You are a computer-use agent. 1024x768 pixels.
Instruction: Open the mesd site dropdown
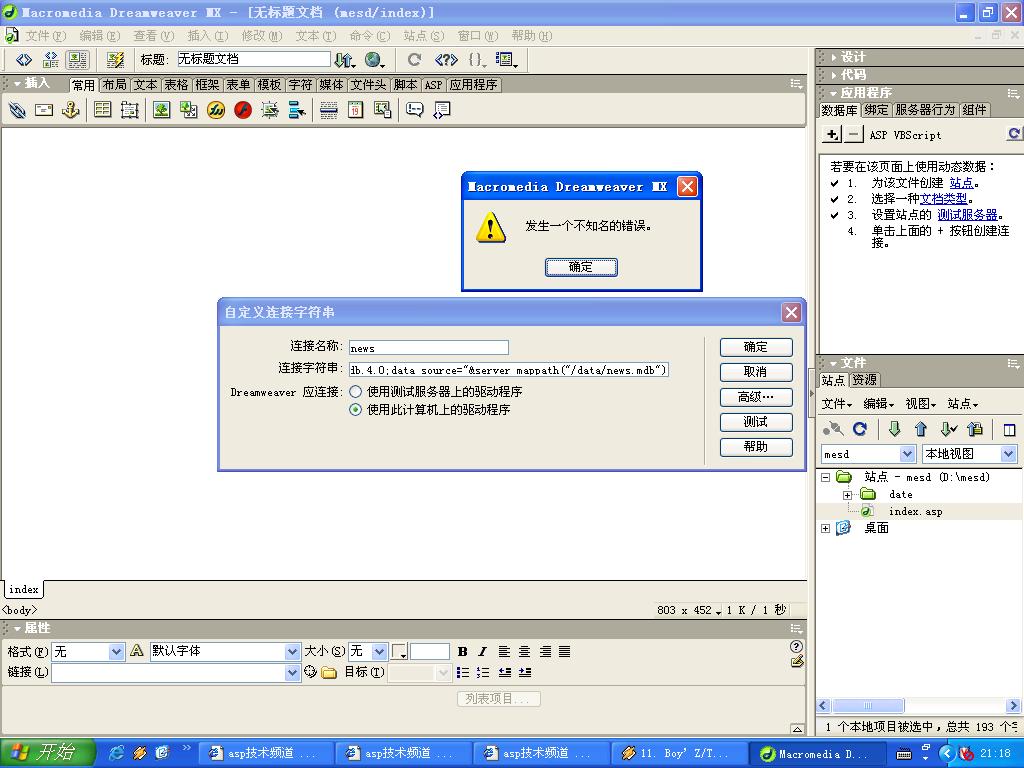pos(908,453)
